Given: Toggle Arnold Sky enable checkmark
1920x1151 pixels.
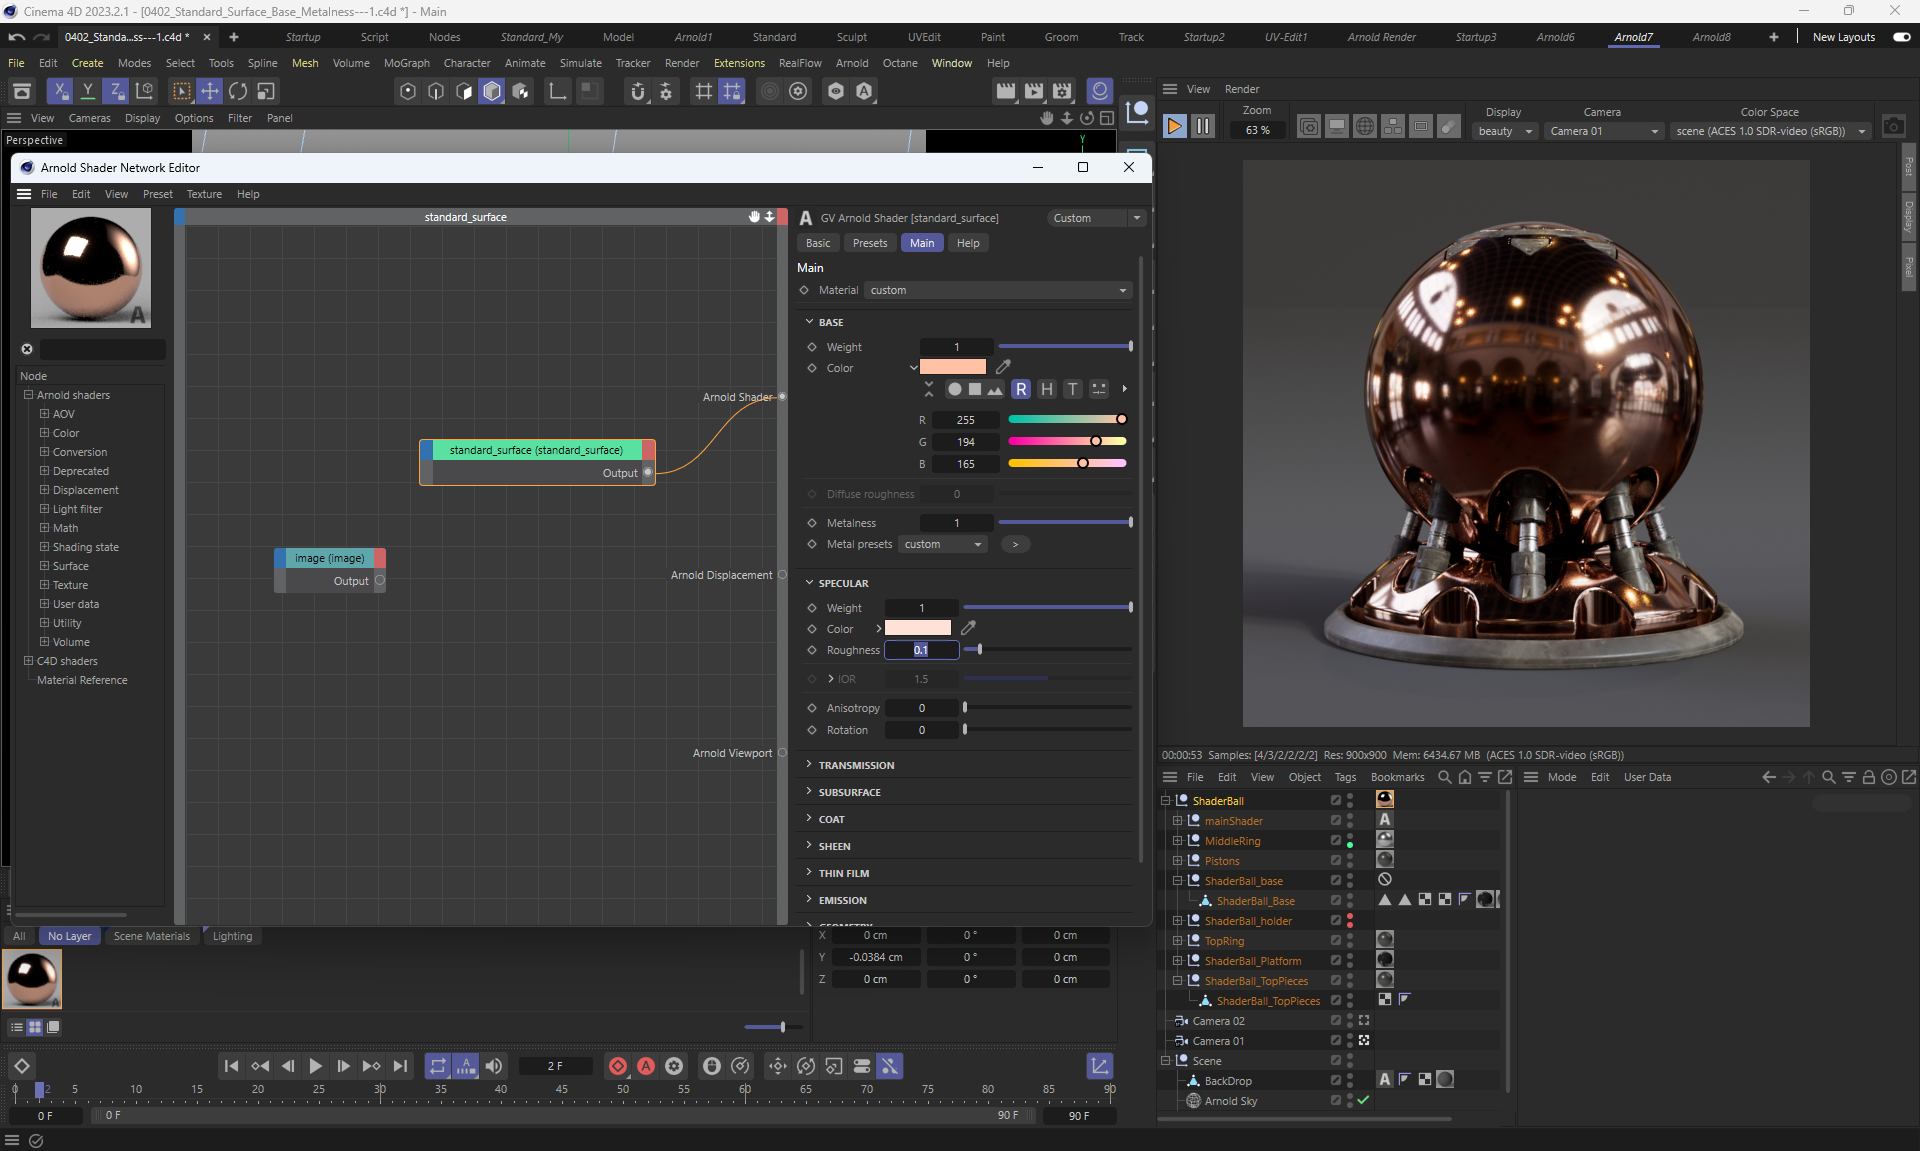Looking at the screenshot, I should click(1363, 1100).
